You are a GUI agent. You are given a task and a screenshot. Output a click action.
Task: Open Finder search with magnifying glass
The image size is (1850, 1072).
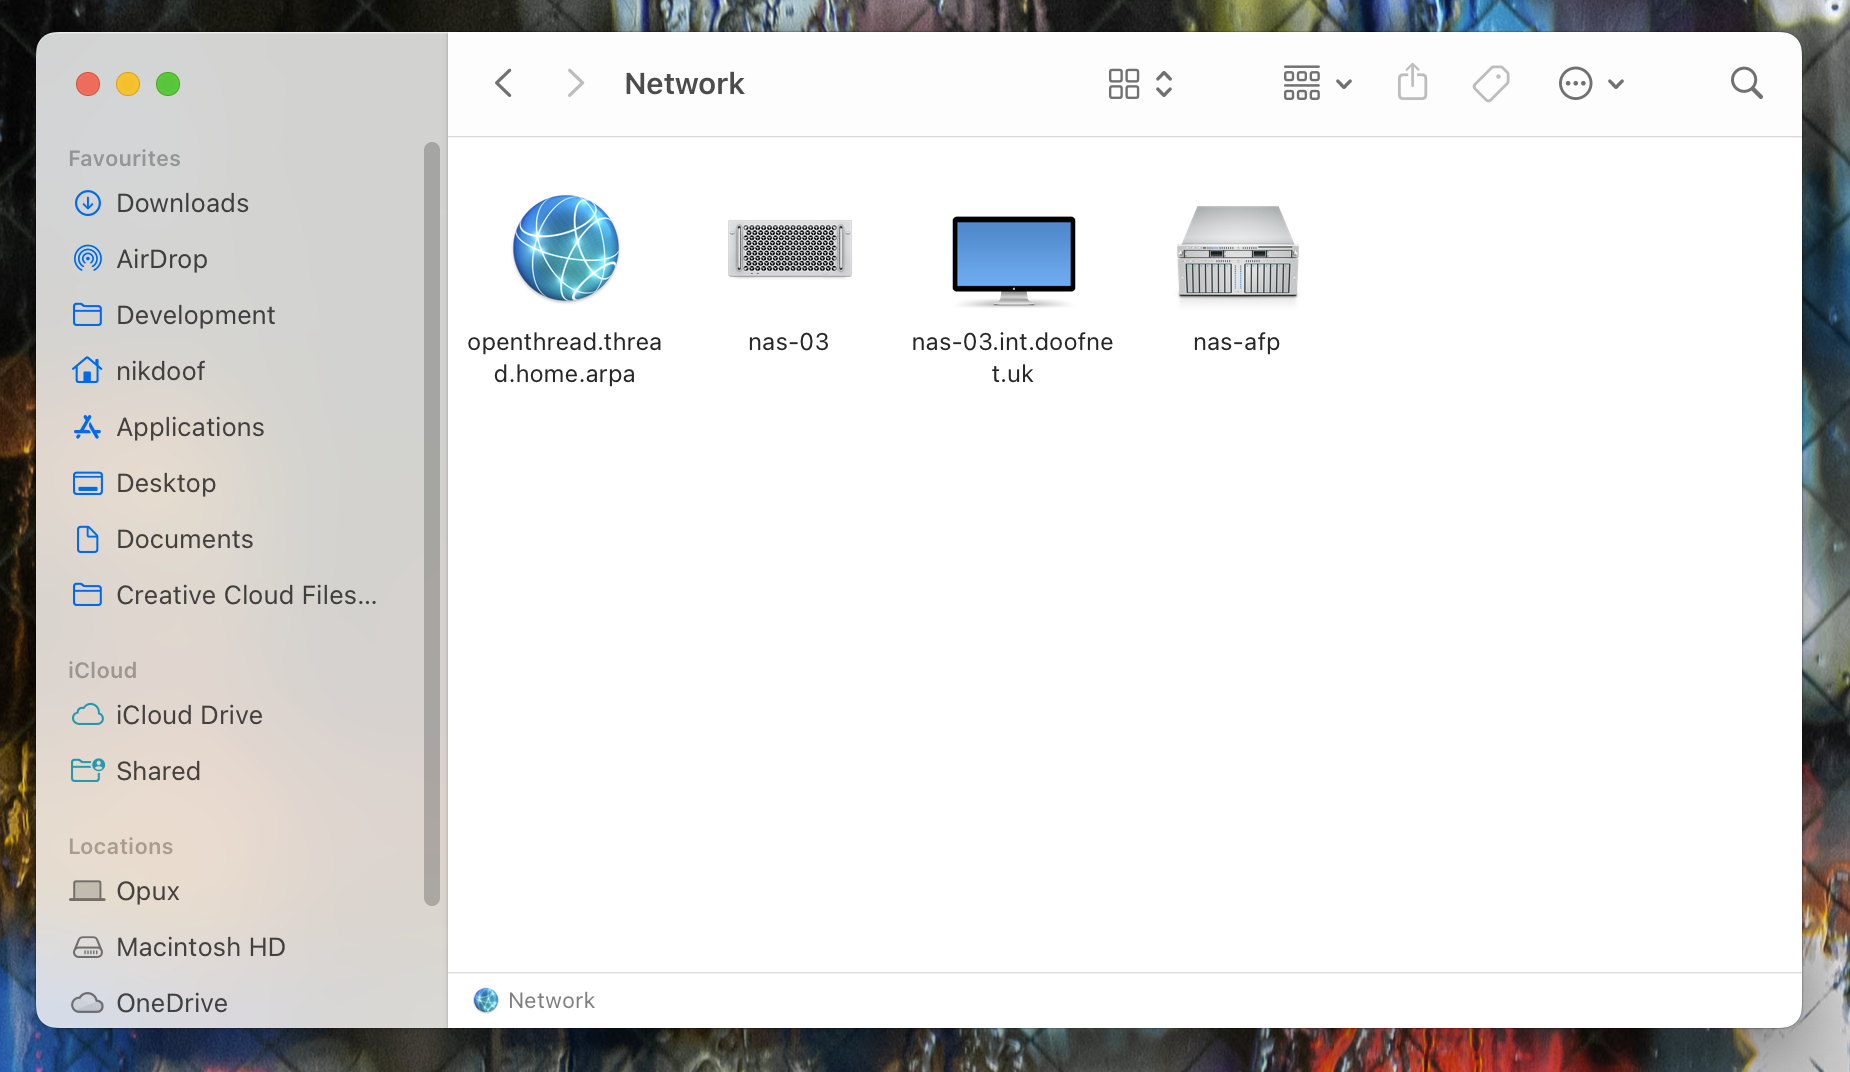click(1746, 83)
